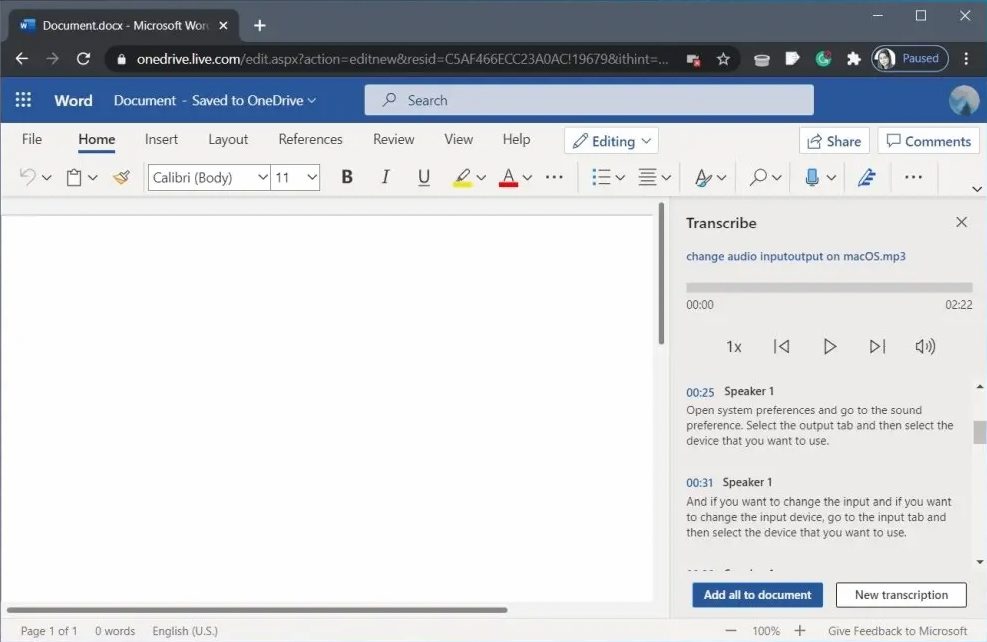Skip forward in the audio

(x=877, y=347)
